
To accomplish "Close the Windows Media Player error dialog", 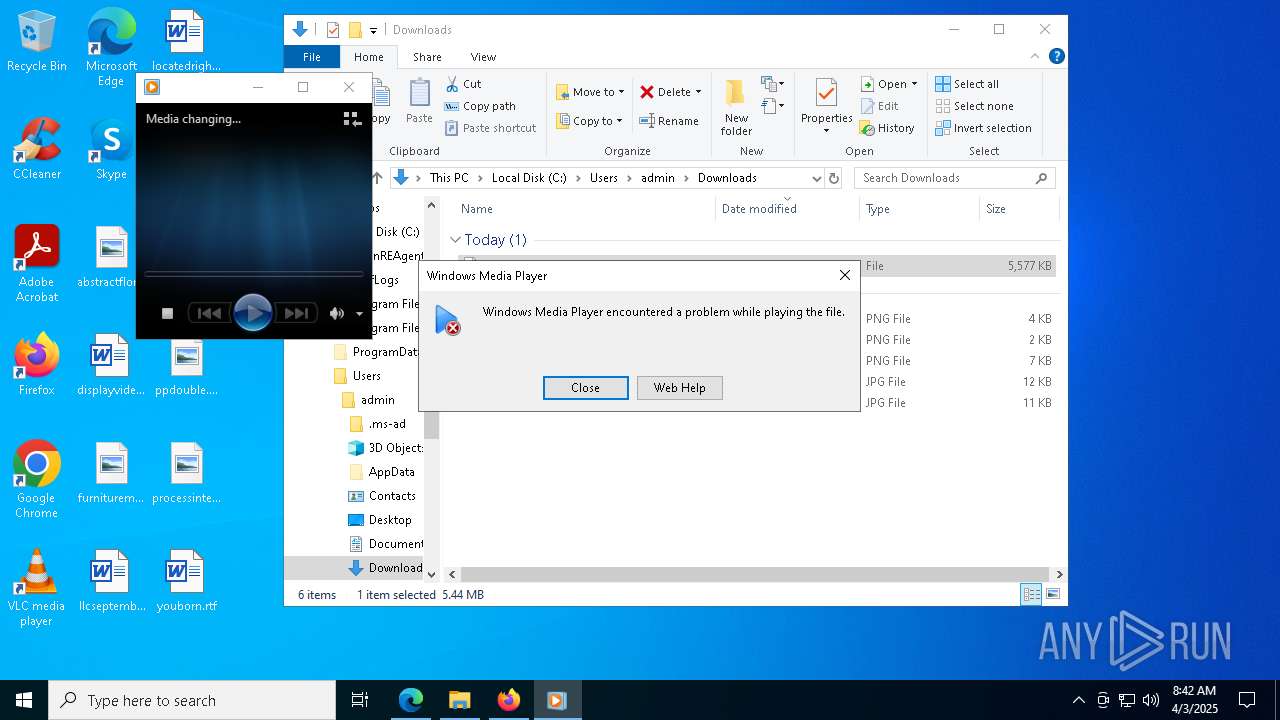I will [x=585, y=388].
